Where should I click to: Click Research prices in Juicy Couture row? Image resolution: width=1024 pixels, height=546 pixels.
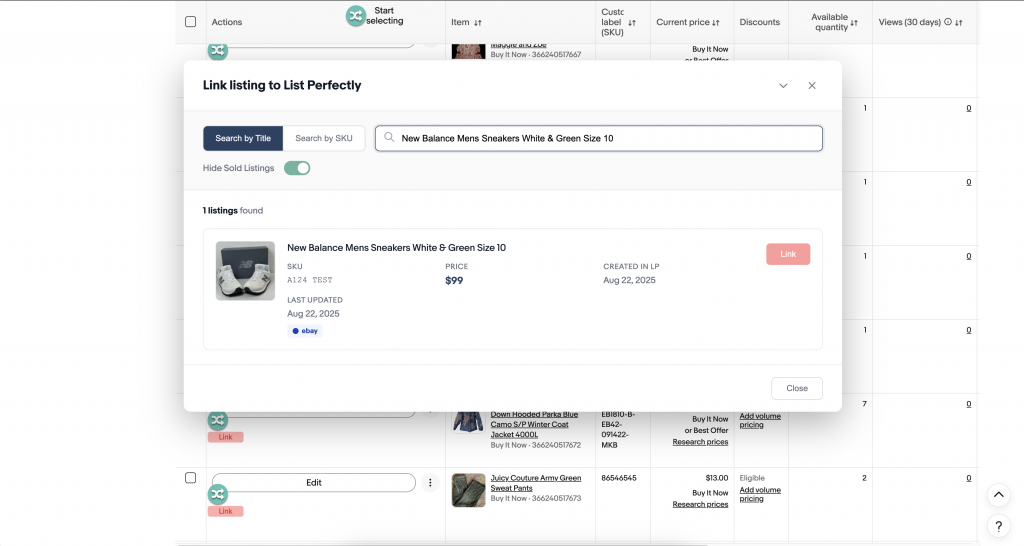[x=700, y=504]
